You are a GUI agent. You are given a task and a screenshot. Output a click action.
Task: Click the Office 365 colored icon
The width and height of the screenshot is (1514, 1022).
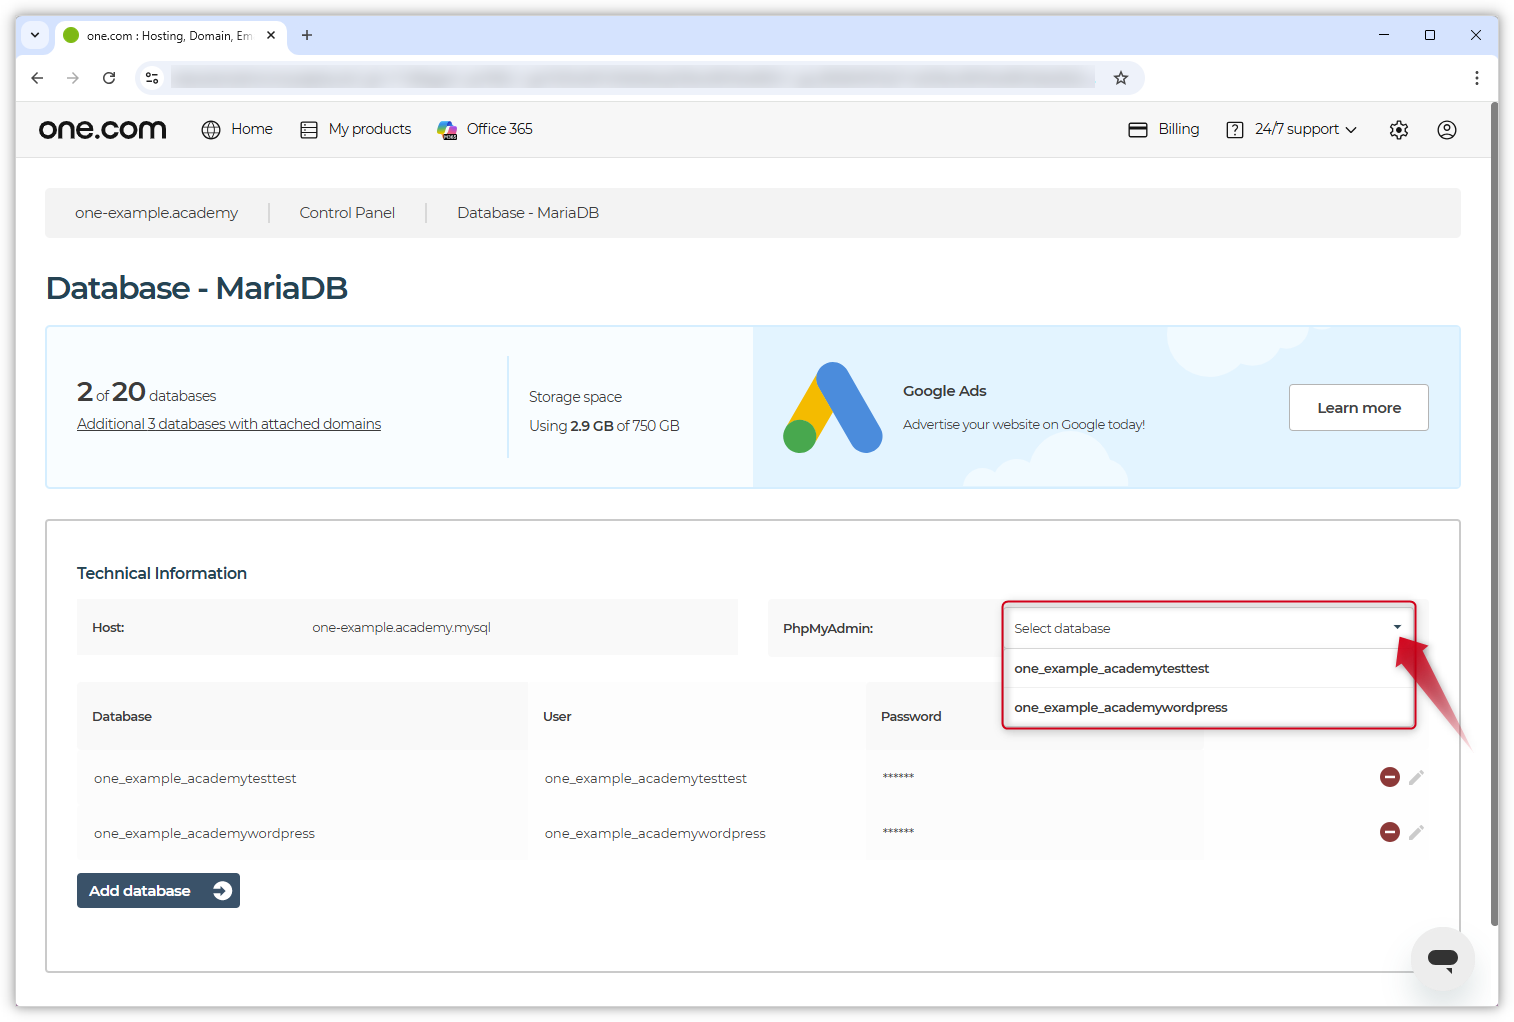pos(447,129)
